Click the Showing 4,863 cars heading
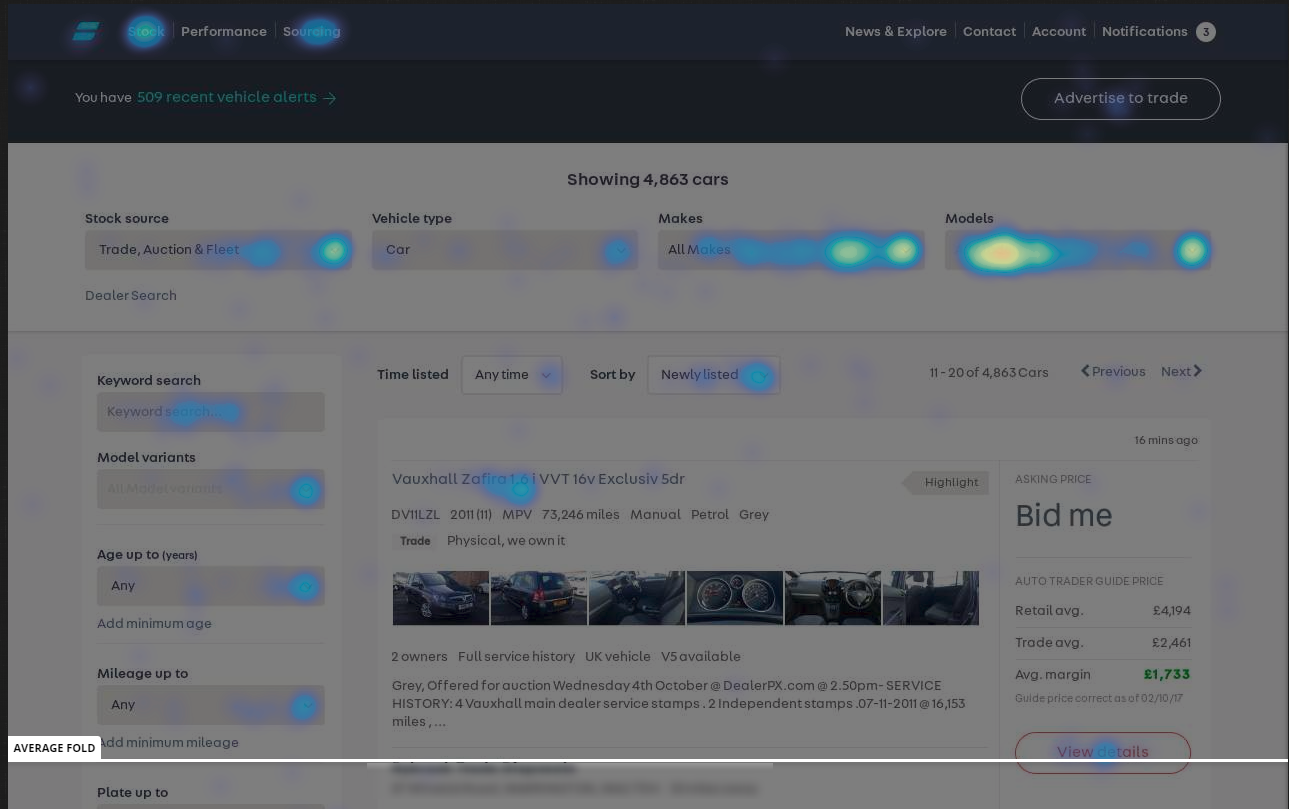The height and width of the screenshot is (809, 1289). [647, 179]
